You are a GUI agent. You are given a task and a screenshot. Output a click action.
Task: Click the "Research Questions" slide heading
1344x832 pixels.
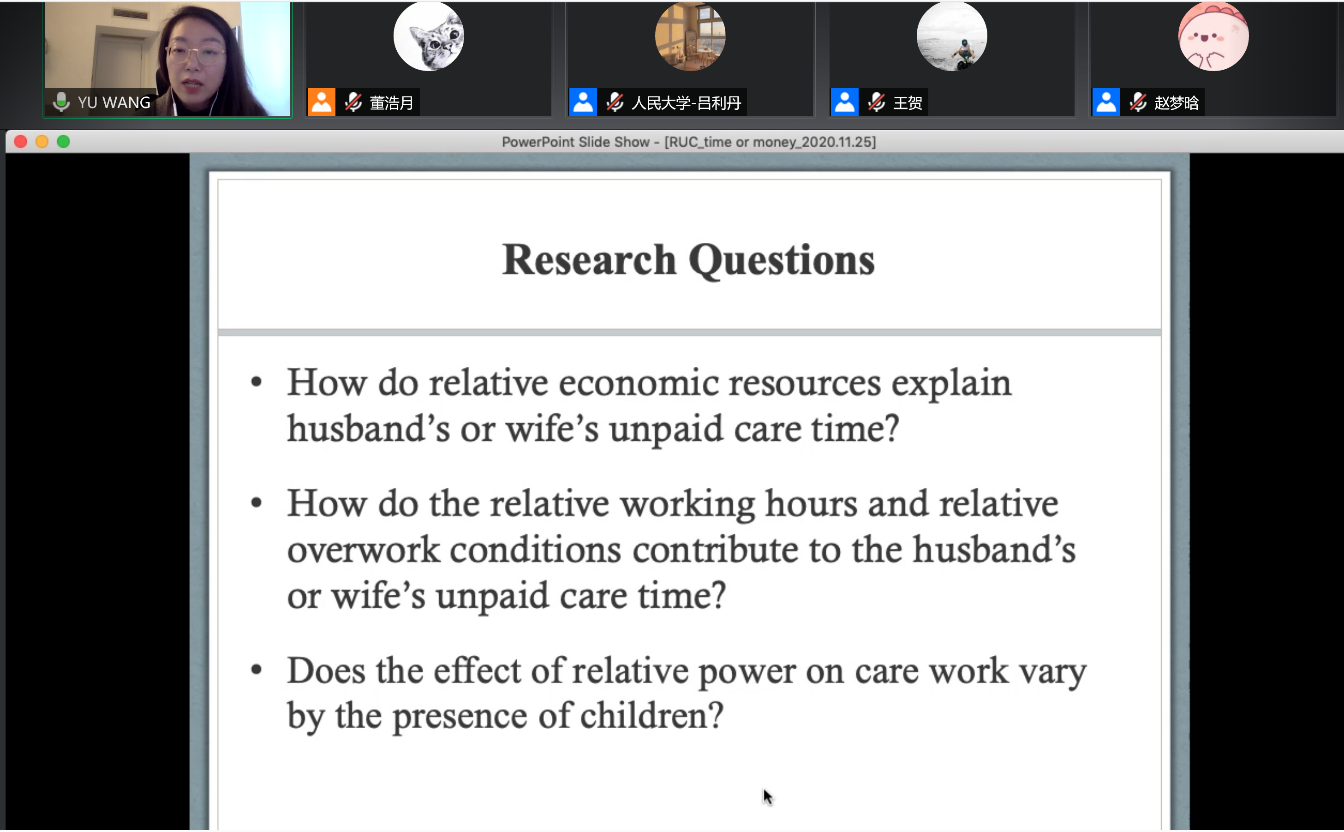click(688, 260)
